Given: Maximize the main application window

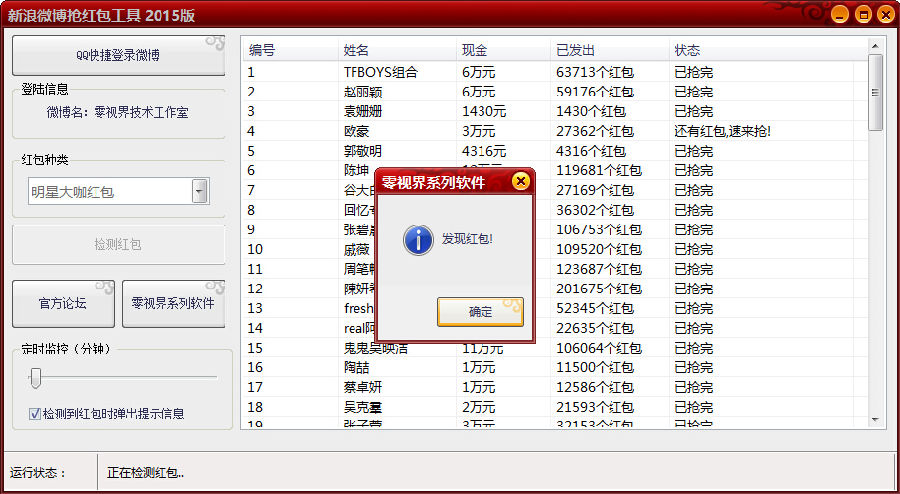Looking at the screenshot, I should pyautogui.click(x=862, y=15).
